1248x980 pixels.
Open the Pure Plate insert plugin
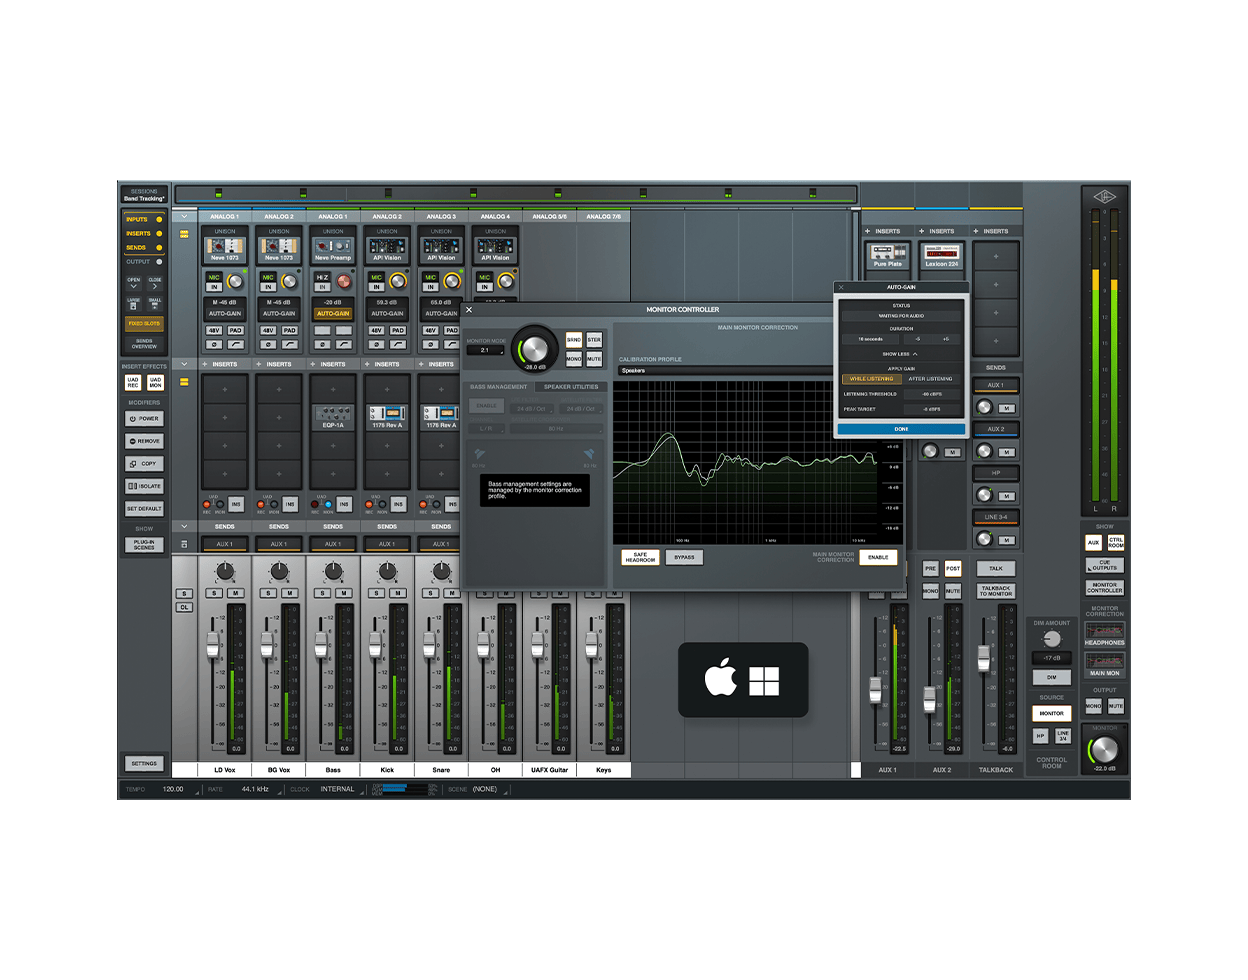click(887, 256)
